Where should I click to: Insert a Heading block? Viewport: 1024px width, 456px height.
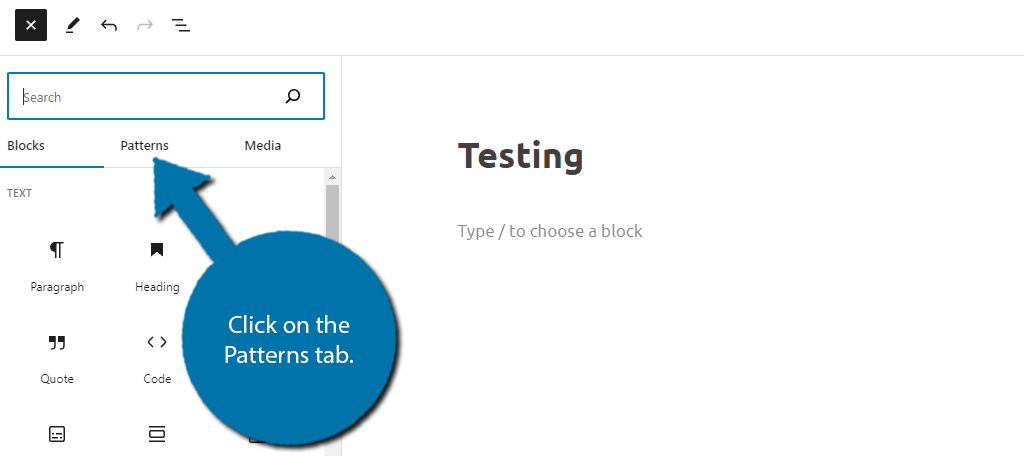click(x=157, y=266)
